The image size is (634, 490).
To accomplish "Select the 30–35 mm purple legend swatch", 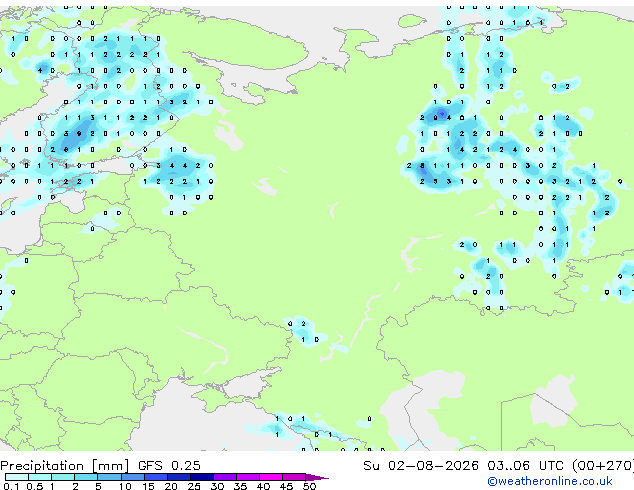I will tap(225, 477).
